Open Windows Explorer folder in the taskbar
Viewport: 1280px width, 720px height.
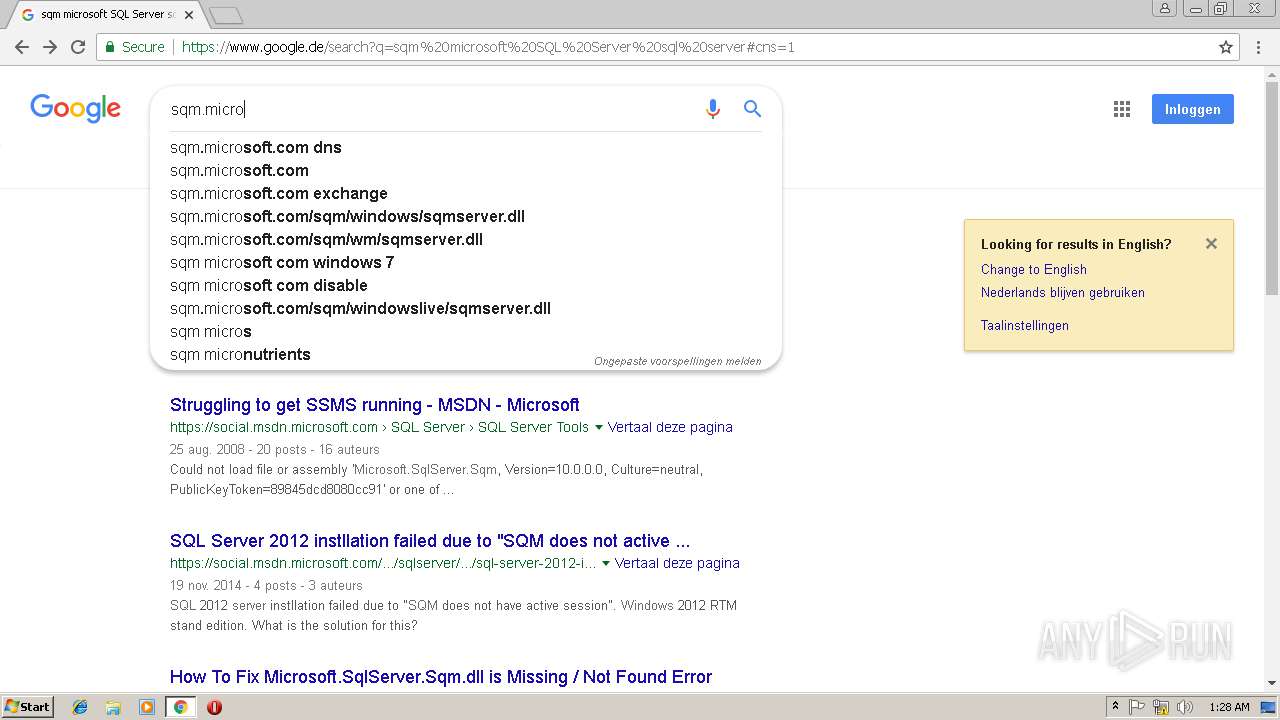point(113,707)
